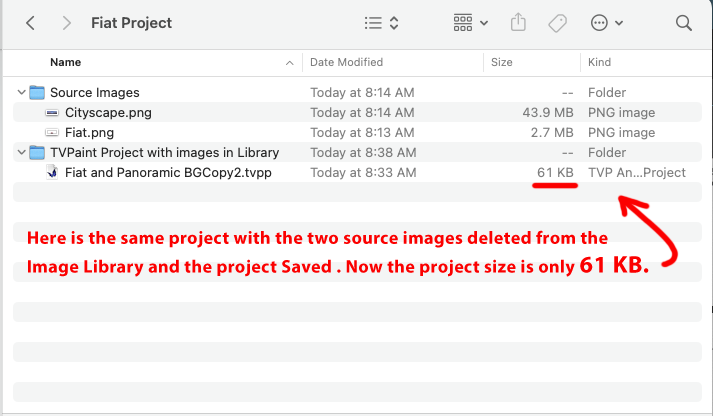The width and height of the screenshot is (713, 416).
Task: Click the 61 KB size value
Action: pyautogui.click(x=555, y=172)
